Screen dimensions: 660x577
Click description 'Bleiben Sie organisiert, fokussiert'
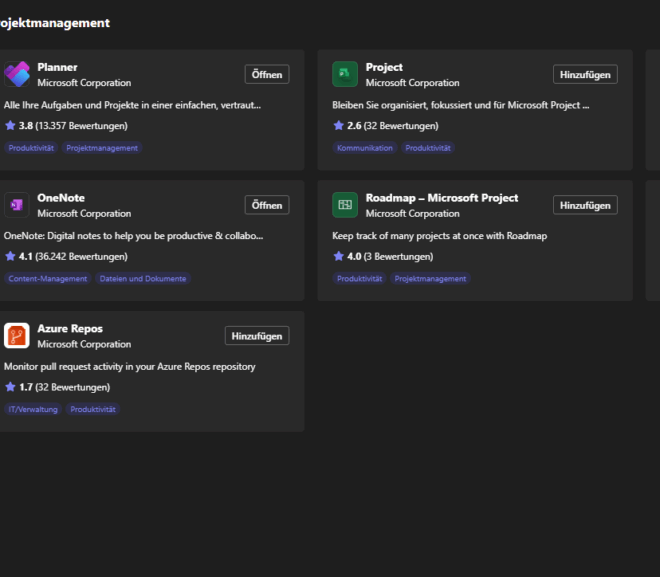point(460,105)
